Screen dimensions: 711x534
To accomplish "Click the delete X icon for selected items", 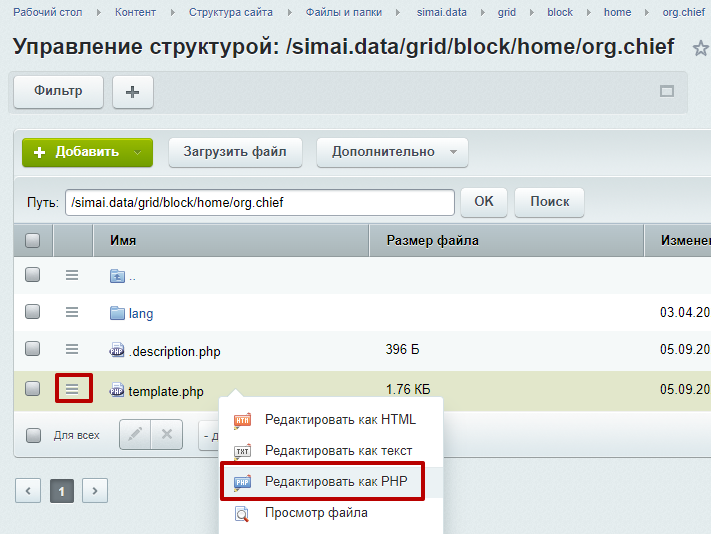I will click(167, 435).
